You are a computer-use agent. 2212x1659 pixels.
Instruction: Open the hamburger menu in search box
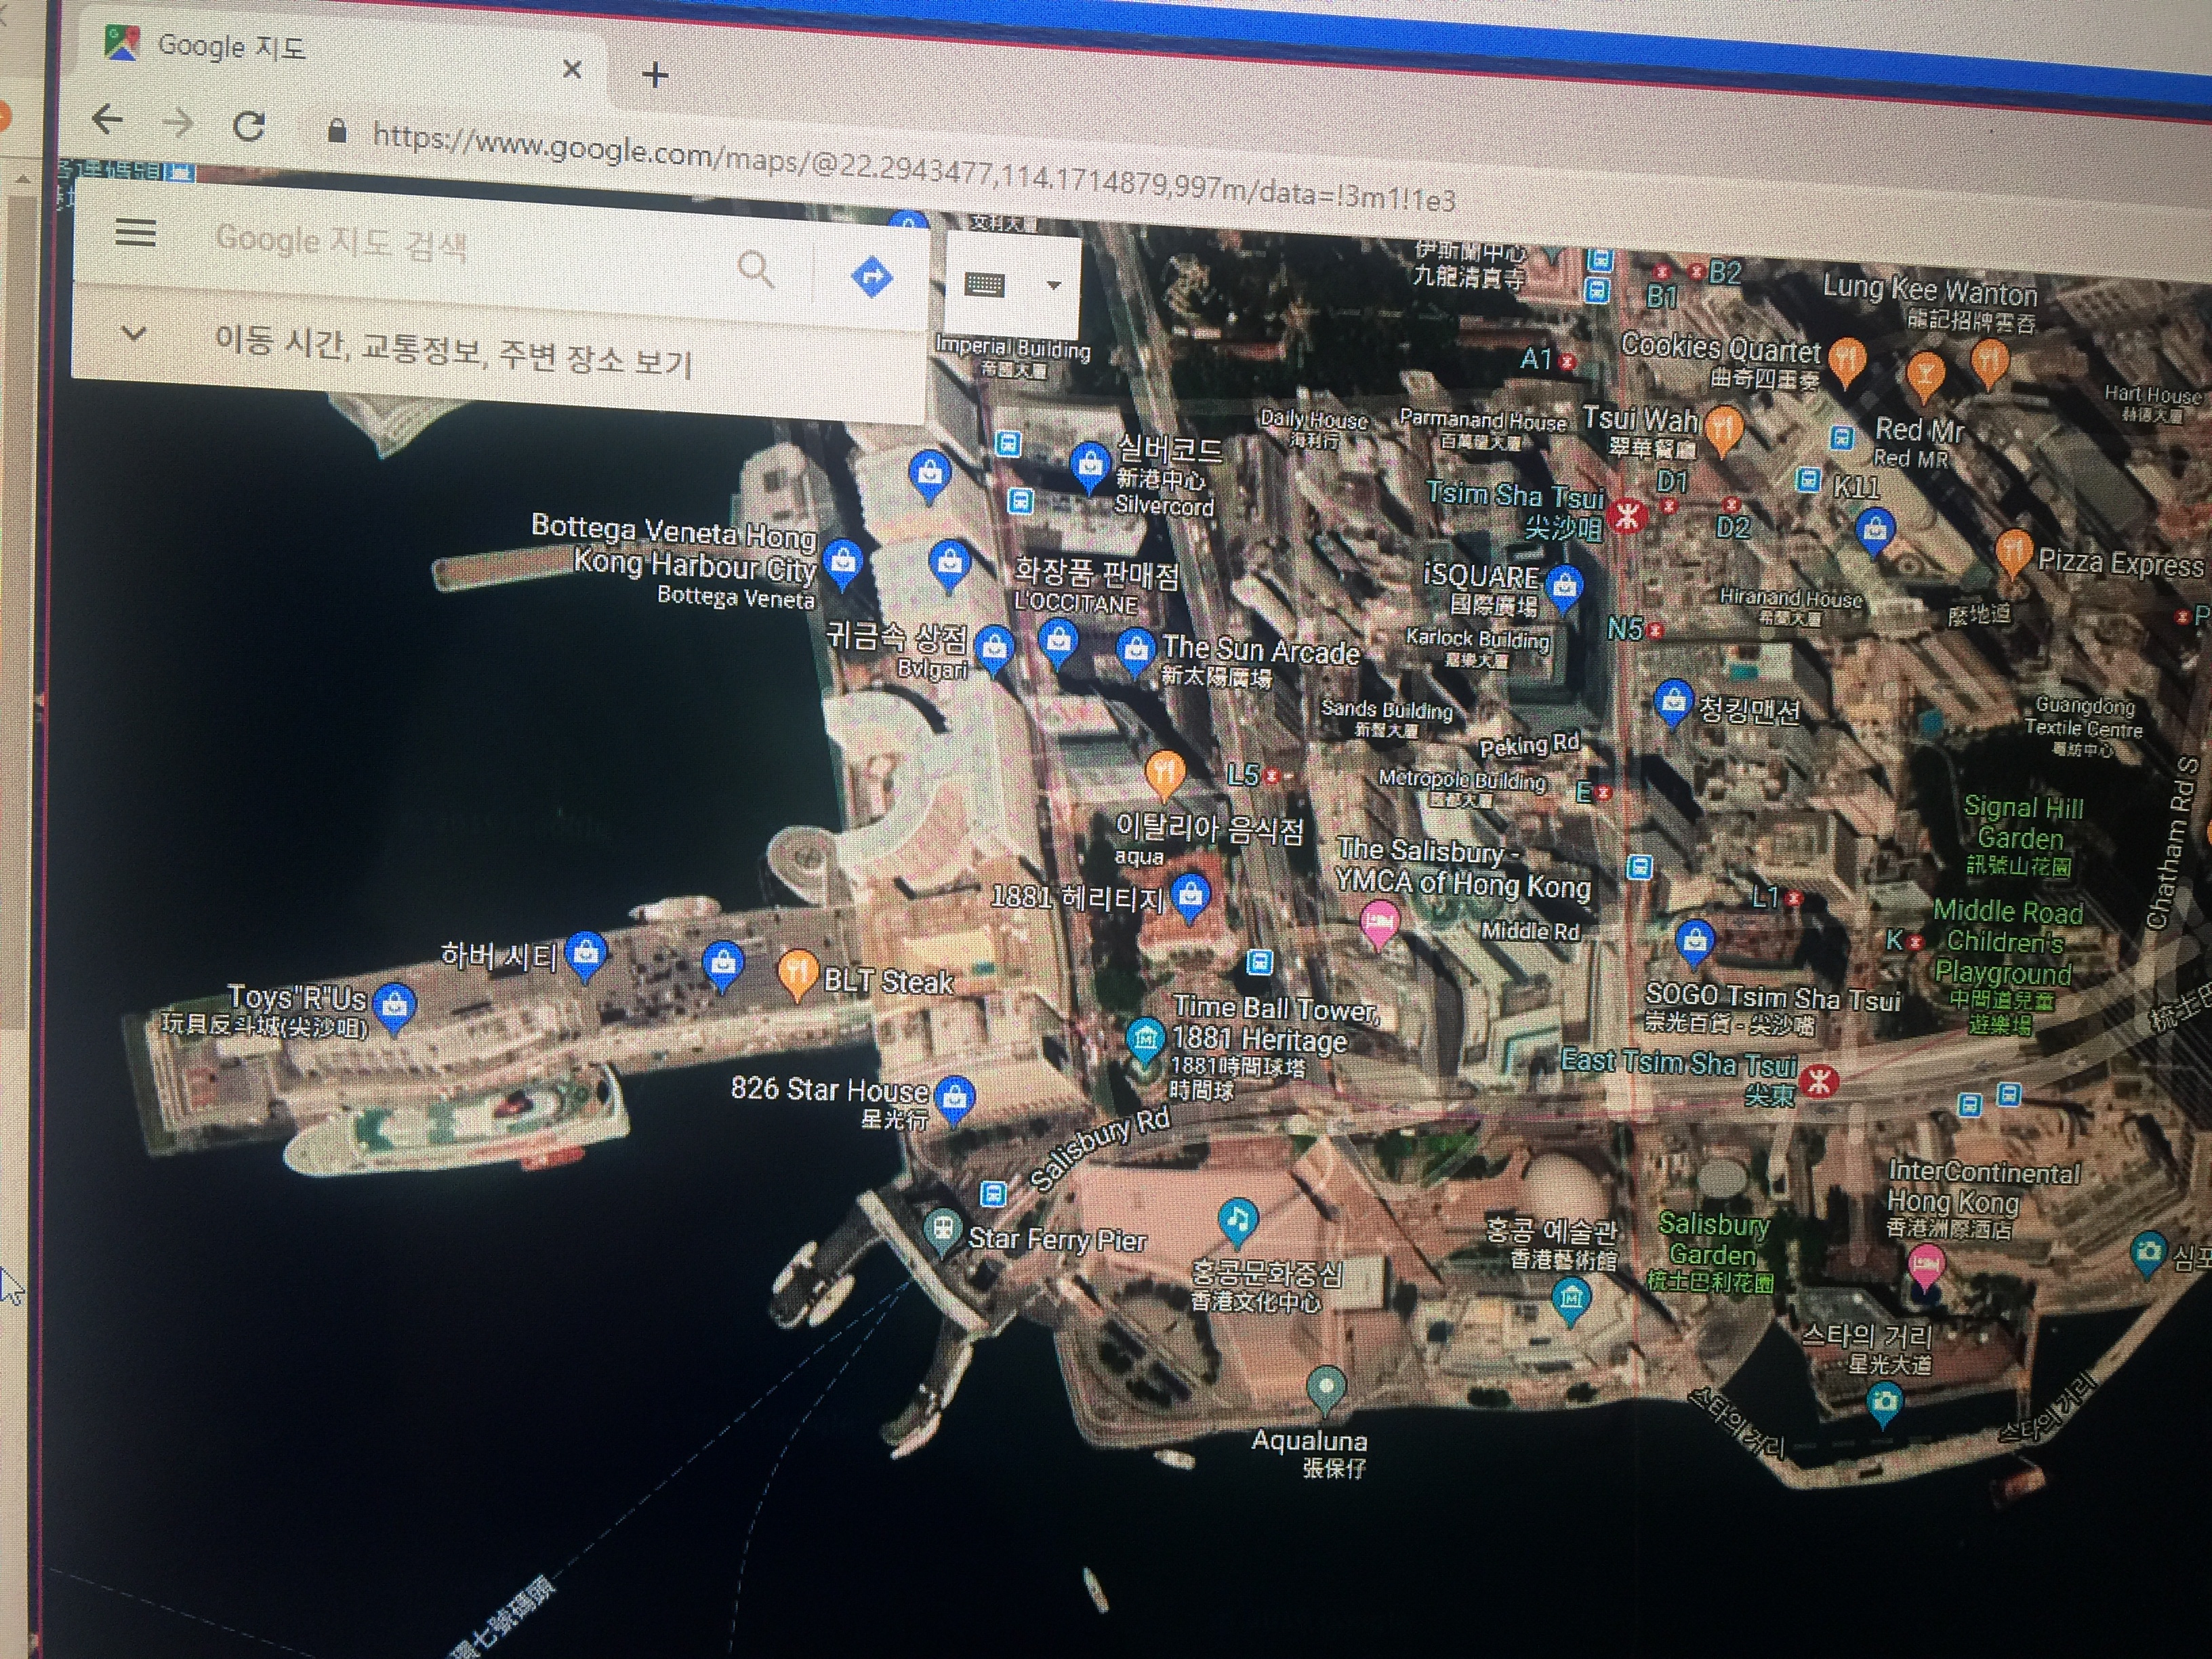[x=136, y=233]
